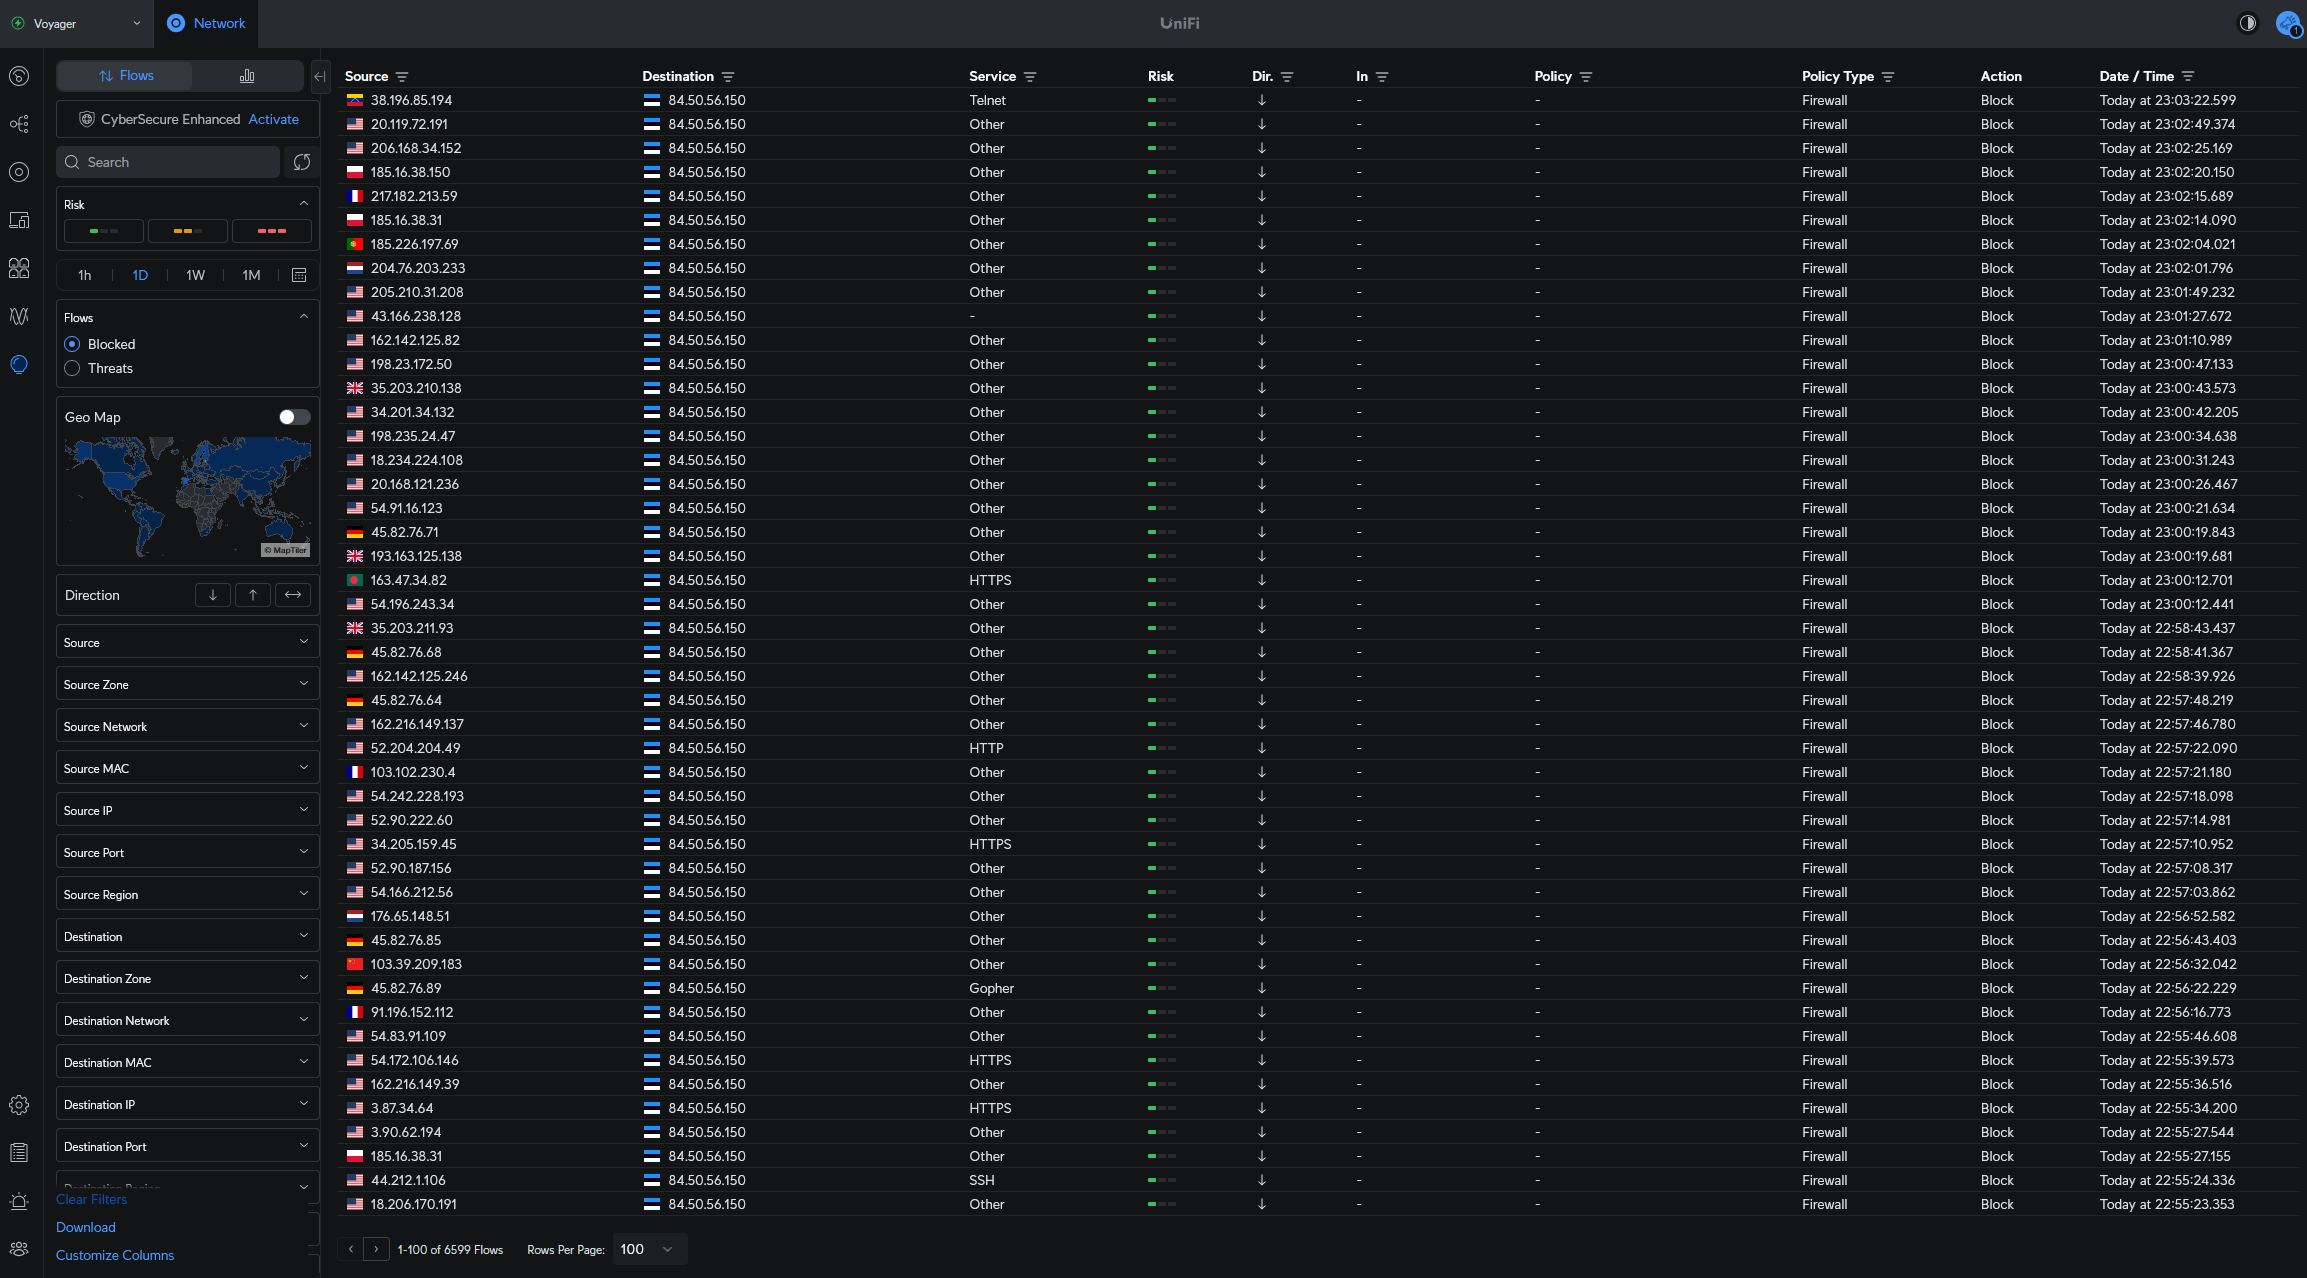This screenshot has width=2307, height=1278.
Task: Collapse the filter sidebar panel arrow
Action: point(320,76)
